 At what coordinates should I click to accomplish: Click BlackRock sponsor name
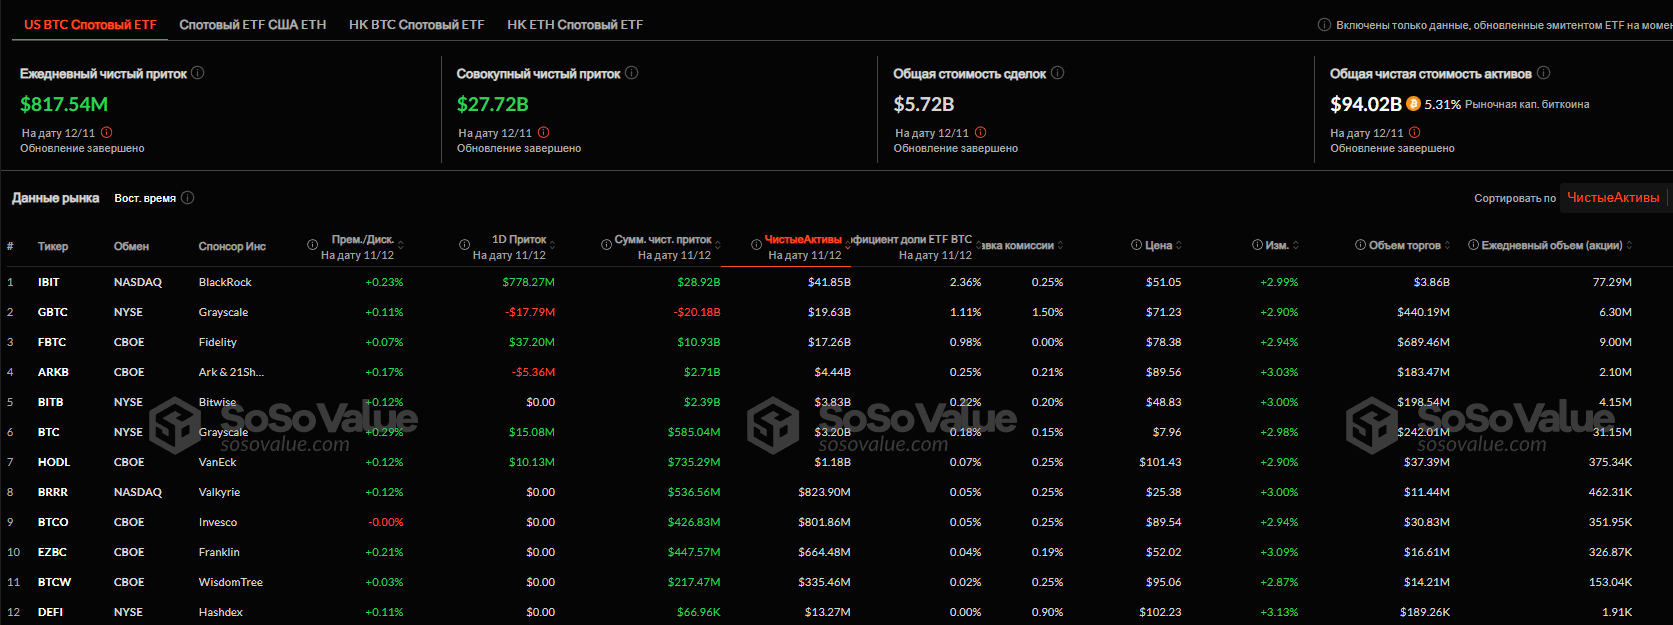pyautogui.click(x=225, y=282)
